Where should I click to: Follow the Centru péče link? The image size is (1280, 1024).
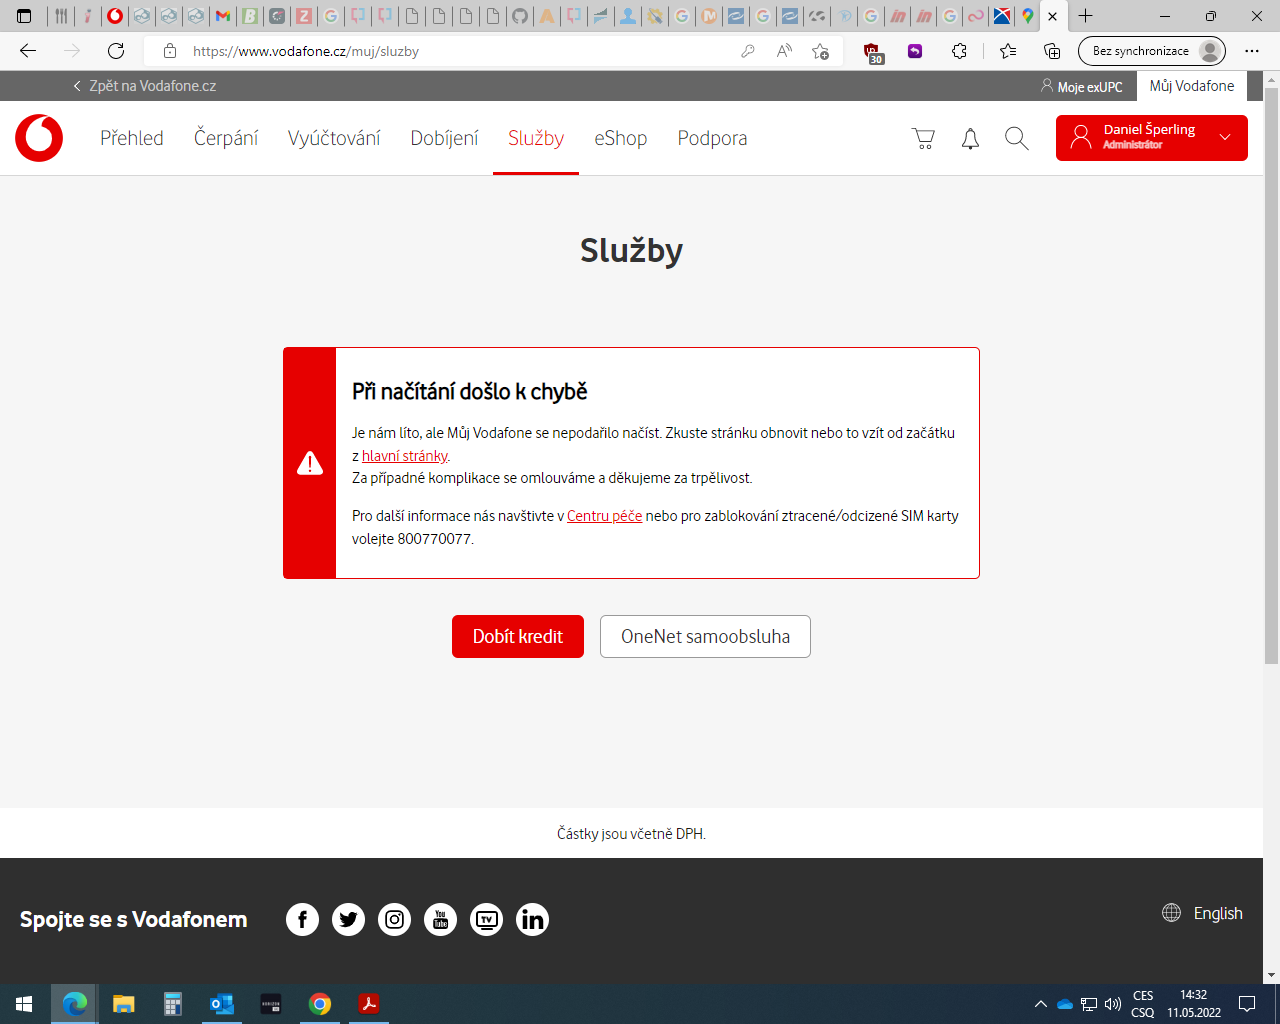click(x=604, y=516)
